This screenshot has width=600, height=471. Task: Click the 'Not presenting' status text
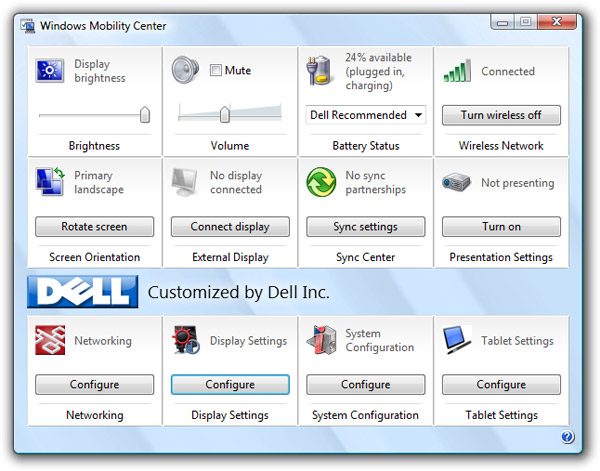pyautogui.click(x=517, y=183)
